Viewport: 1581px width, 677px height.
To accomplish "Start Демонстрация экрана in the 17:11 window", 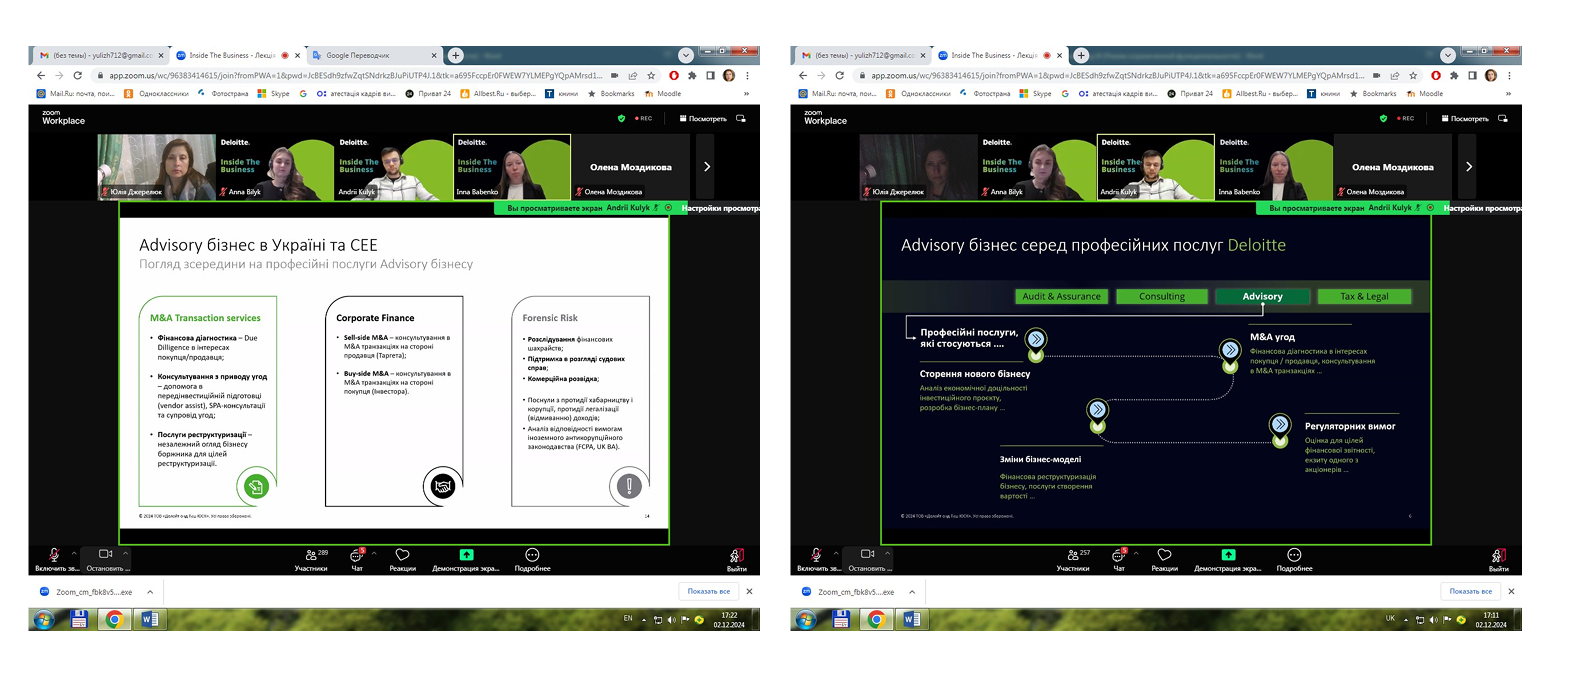I will click(1228, 560).
